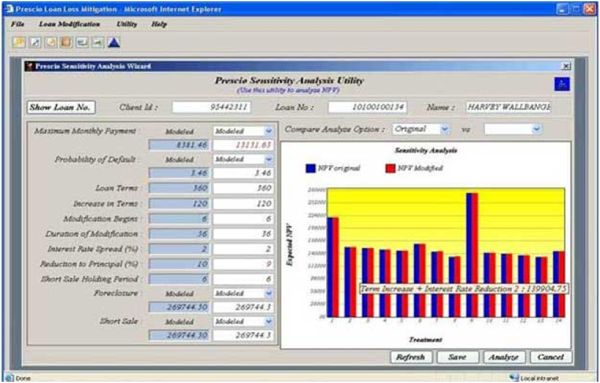Expand the Probability of Default Modeled dropdown

point(243,159)
